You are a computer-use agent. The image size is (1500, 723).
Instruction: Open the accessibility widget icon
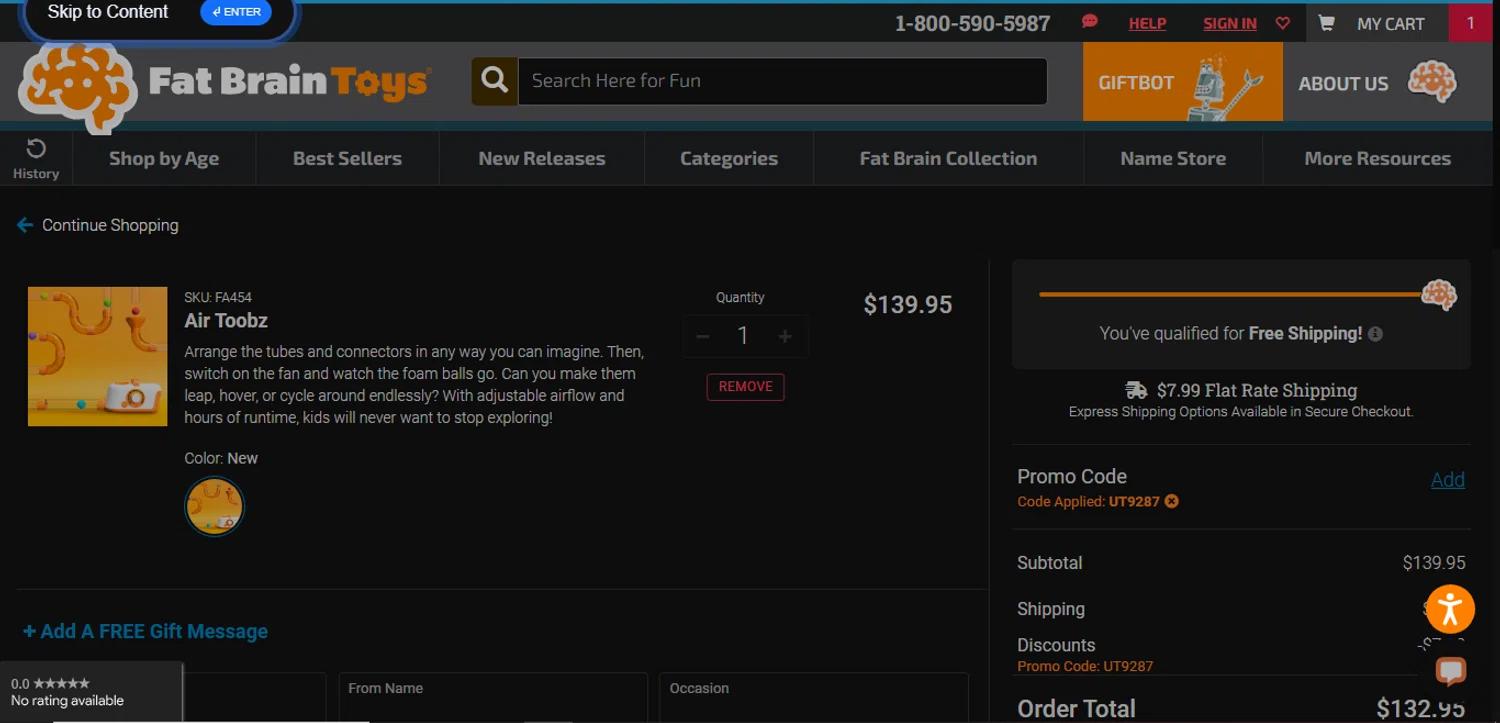[x=1450, y=609]
